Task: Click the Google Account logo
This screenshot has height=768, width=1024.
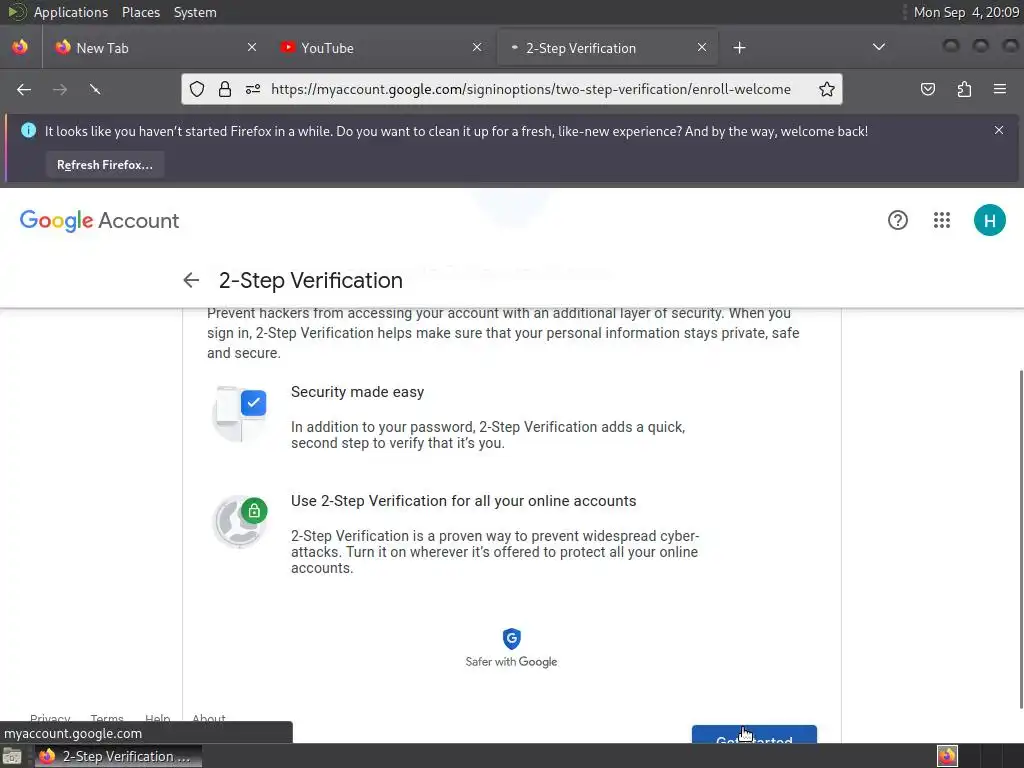Action: 99,221
